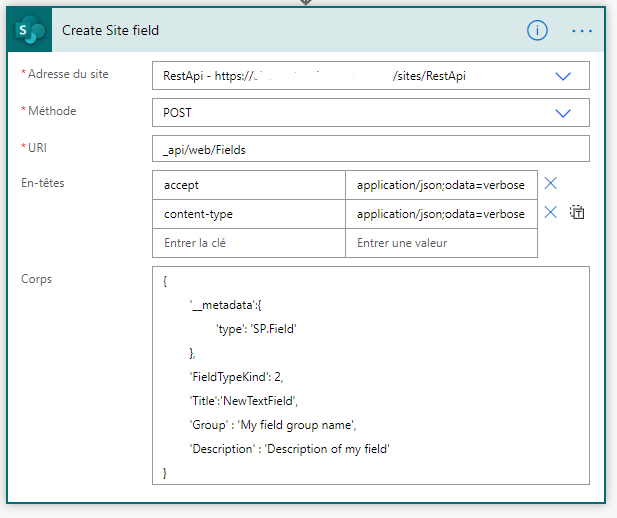
Task: Click the Entrer une valeur field
Action: point(441,243)
